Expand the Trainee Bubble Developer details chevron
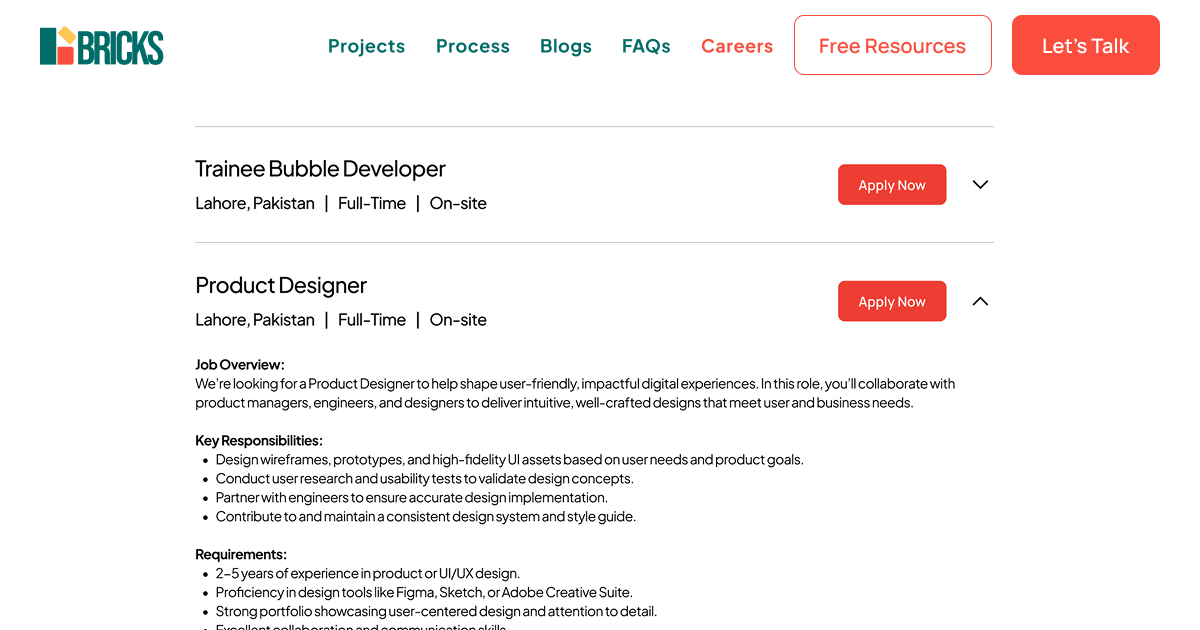Screen dimensions: 1200x630 click(x=980, y=185)
